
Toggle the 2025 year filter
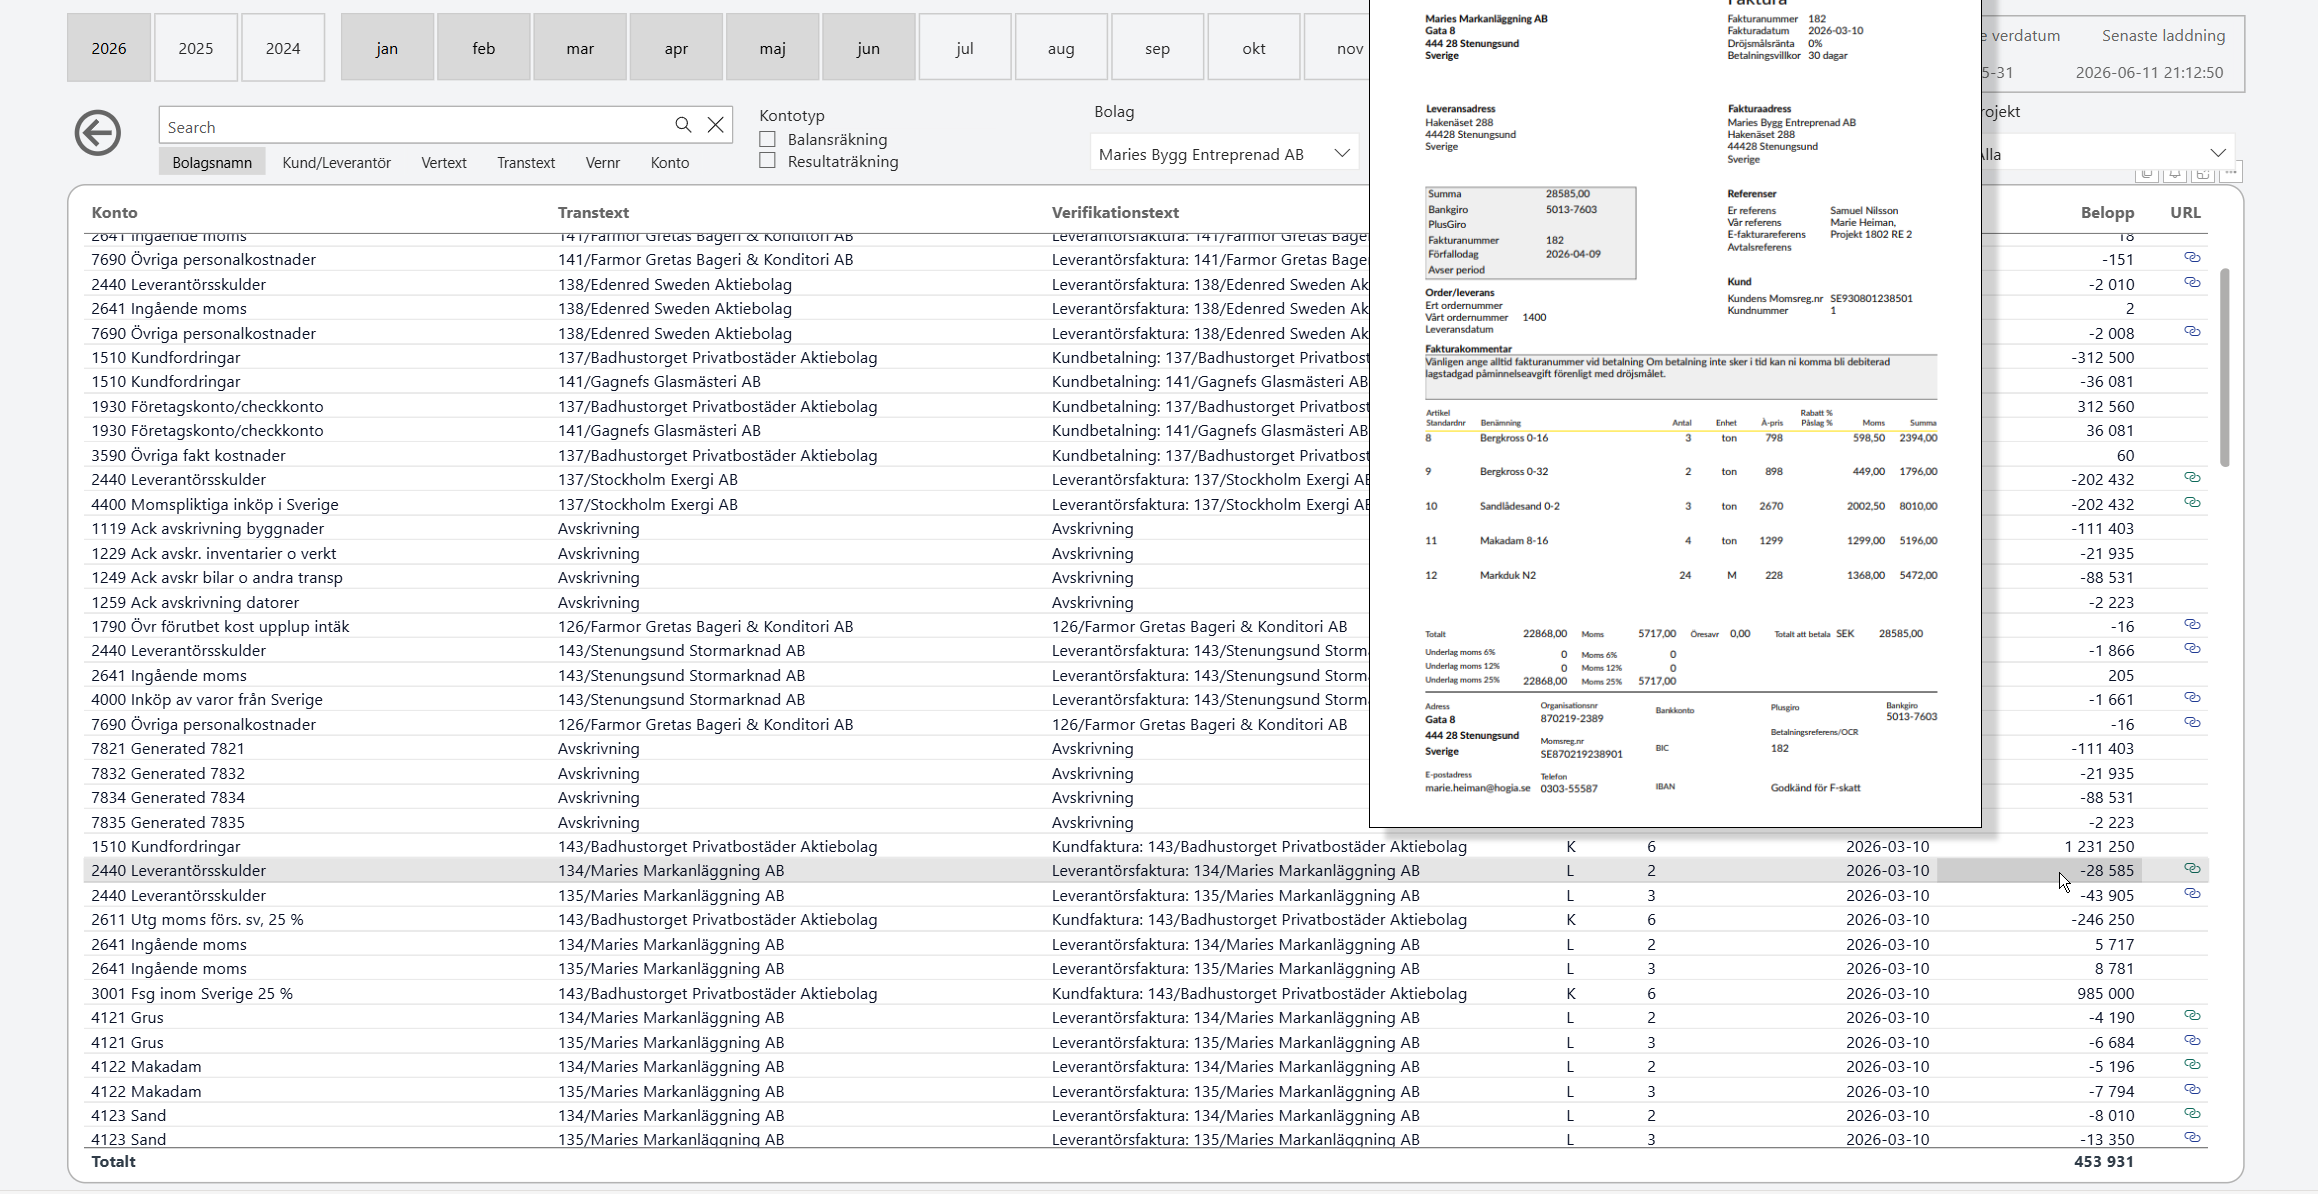196,48
